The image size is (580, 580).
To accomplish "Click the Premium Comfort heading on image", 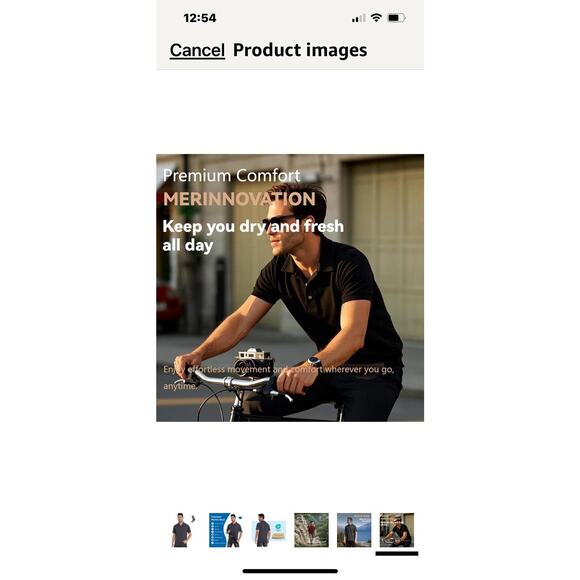I will (231, 175).
